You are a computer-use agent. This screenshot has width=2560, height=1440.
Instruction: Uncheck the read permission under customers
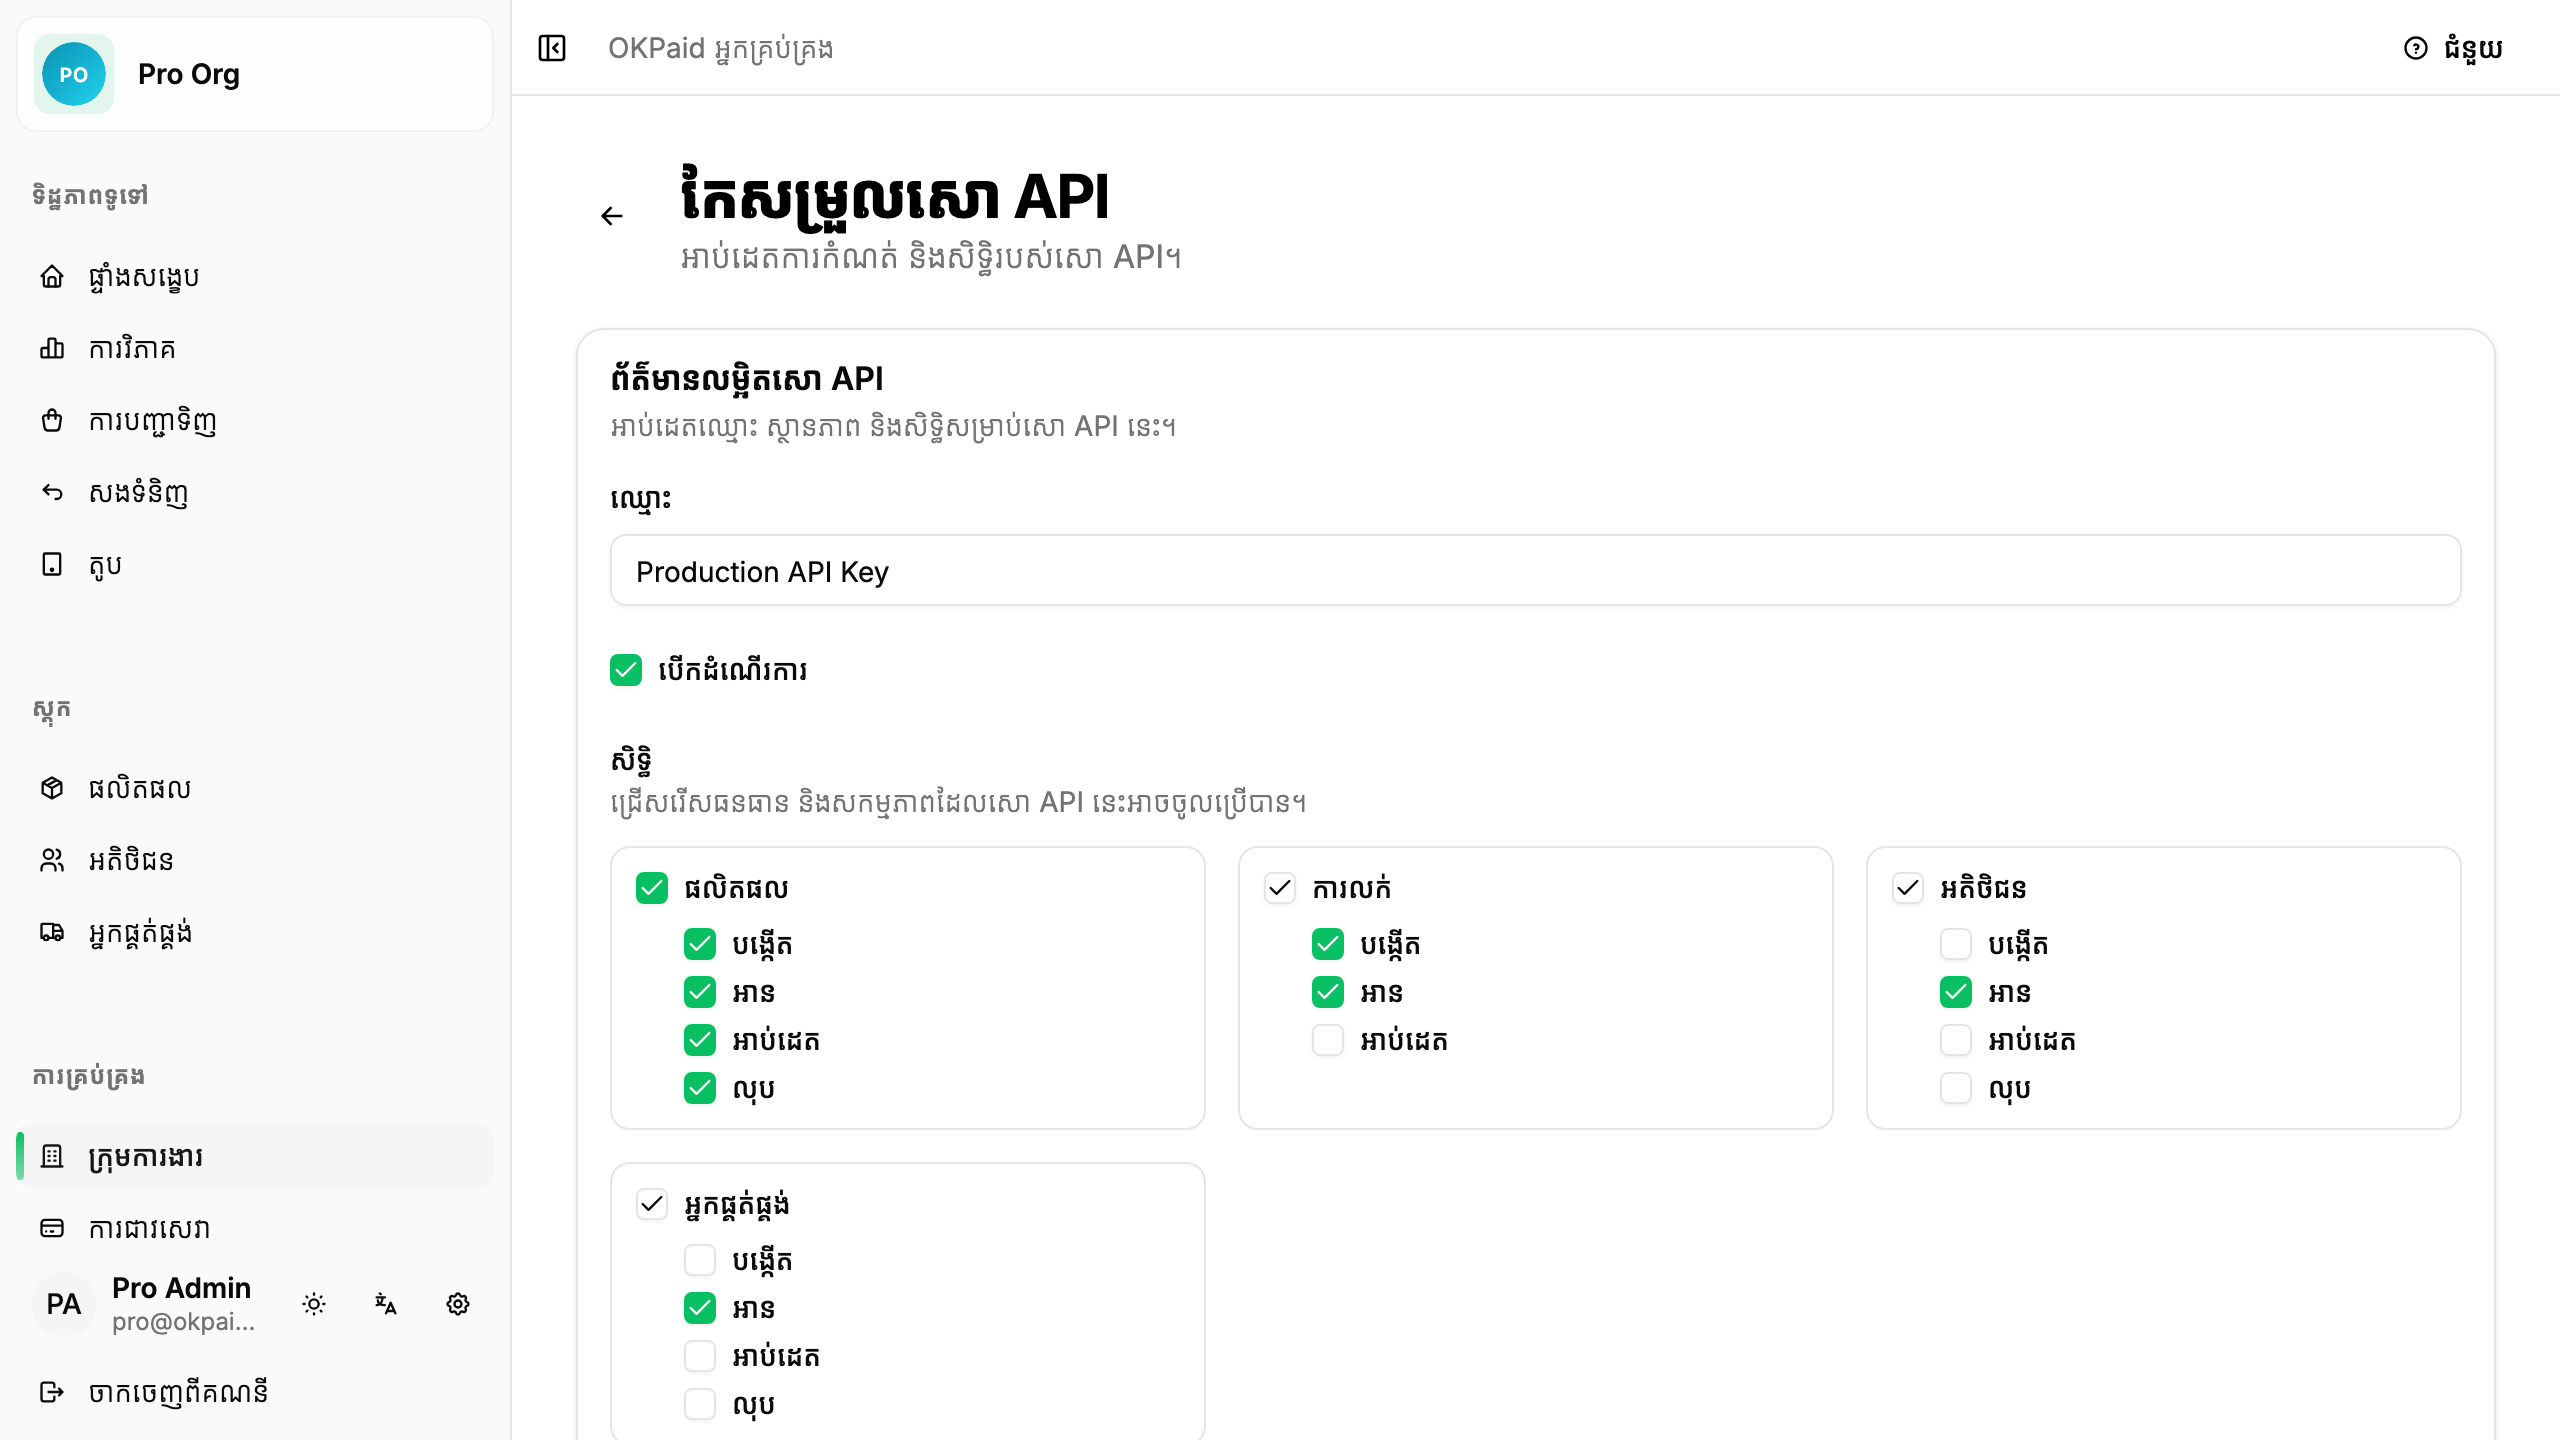click(1956, 992)
